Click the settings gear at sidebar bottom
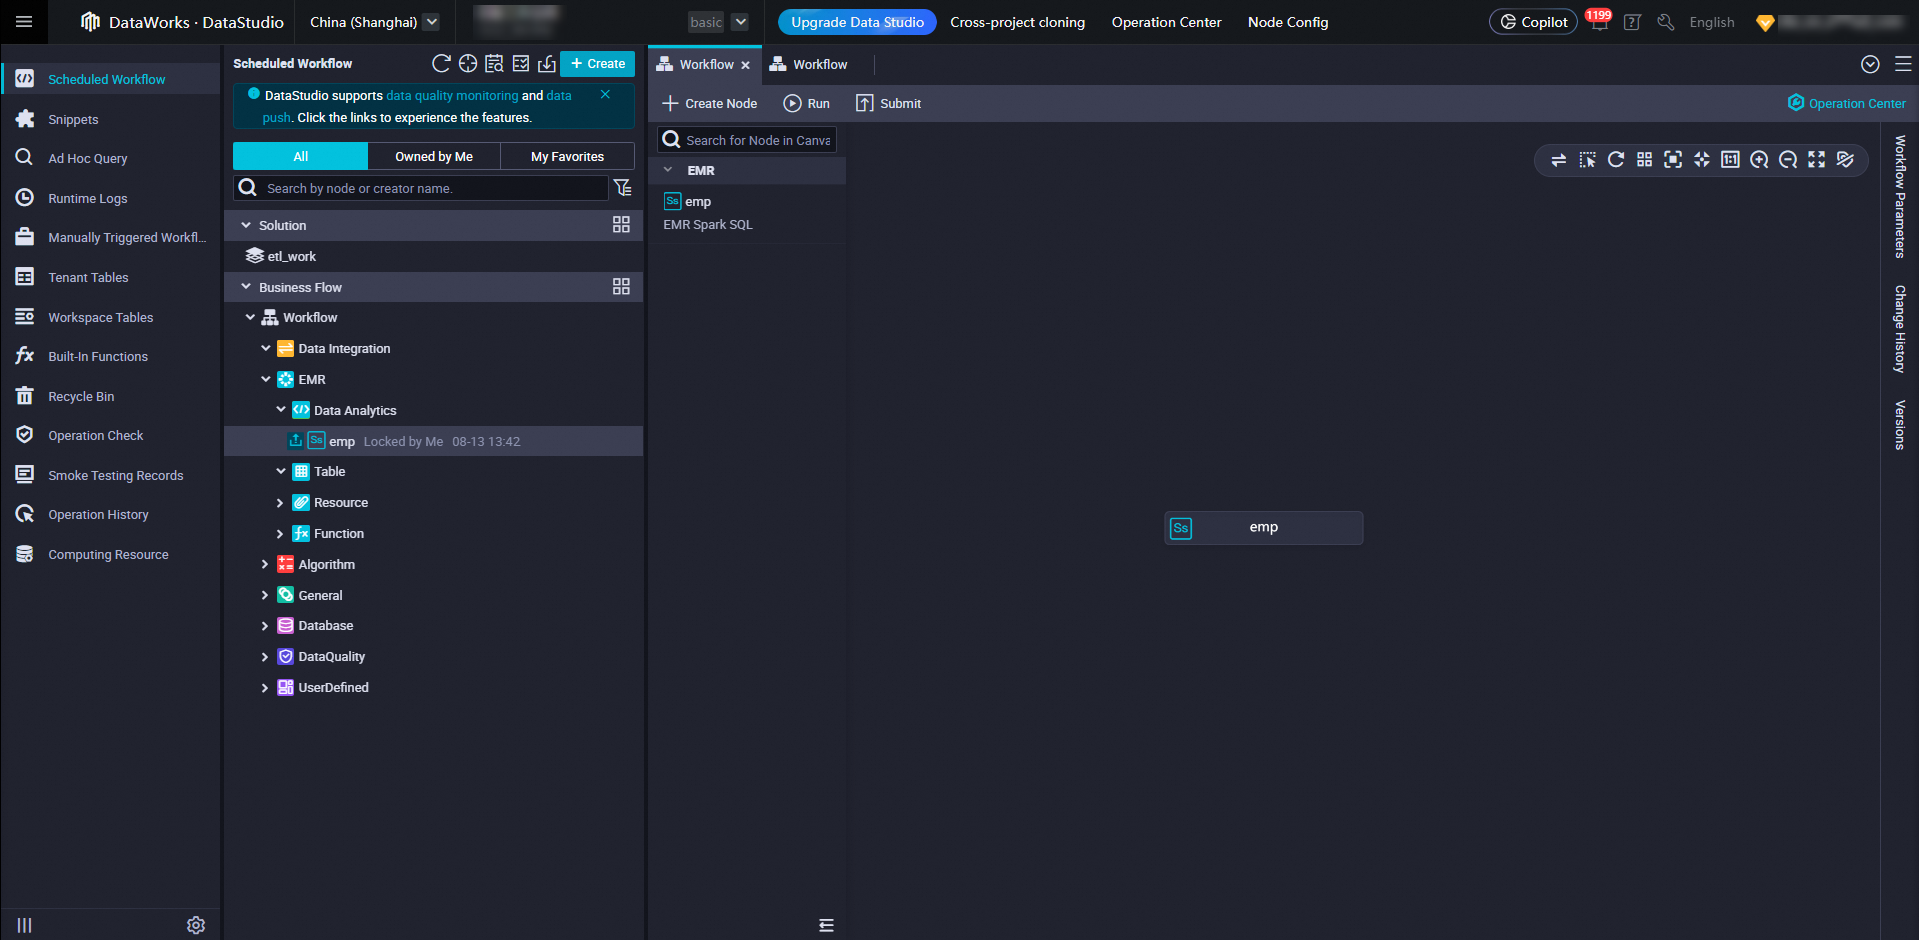The image size is (1919, 940). click(x=196, y=925)
